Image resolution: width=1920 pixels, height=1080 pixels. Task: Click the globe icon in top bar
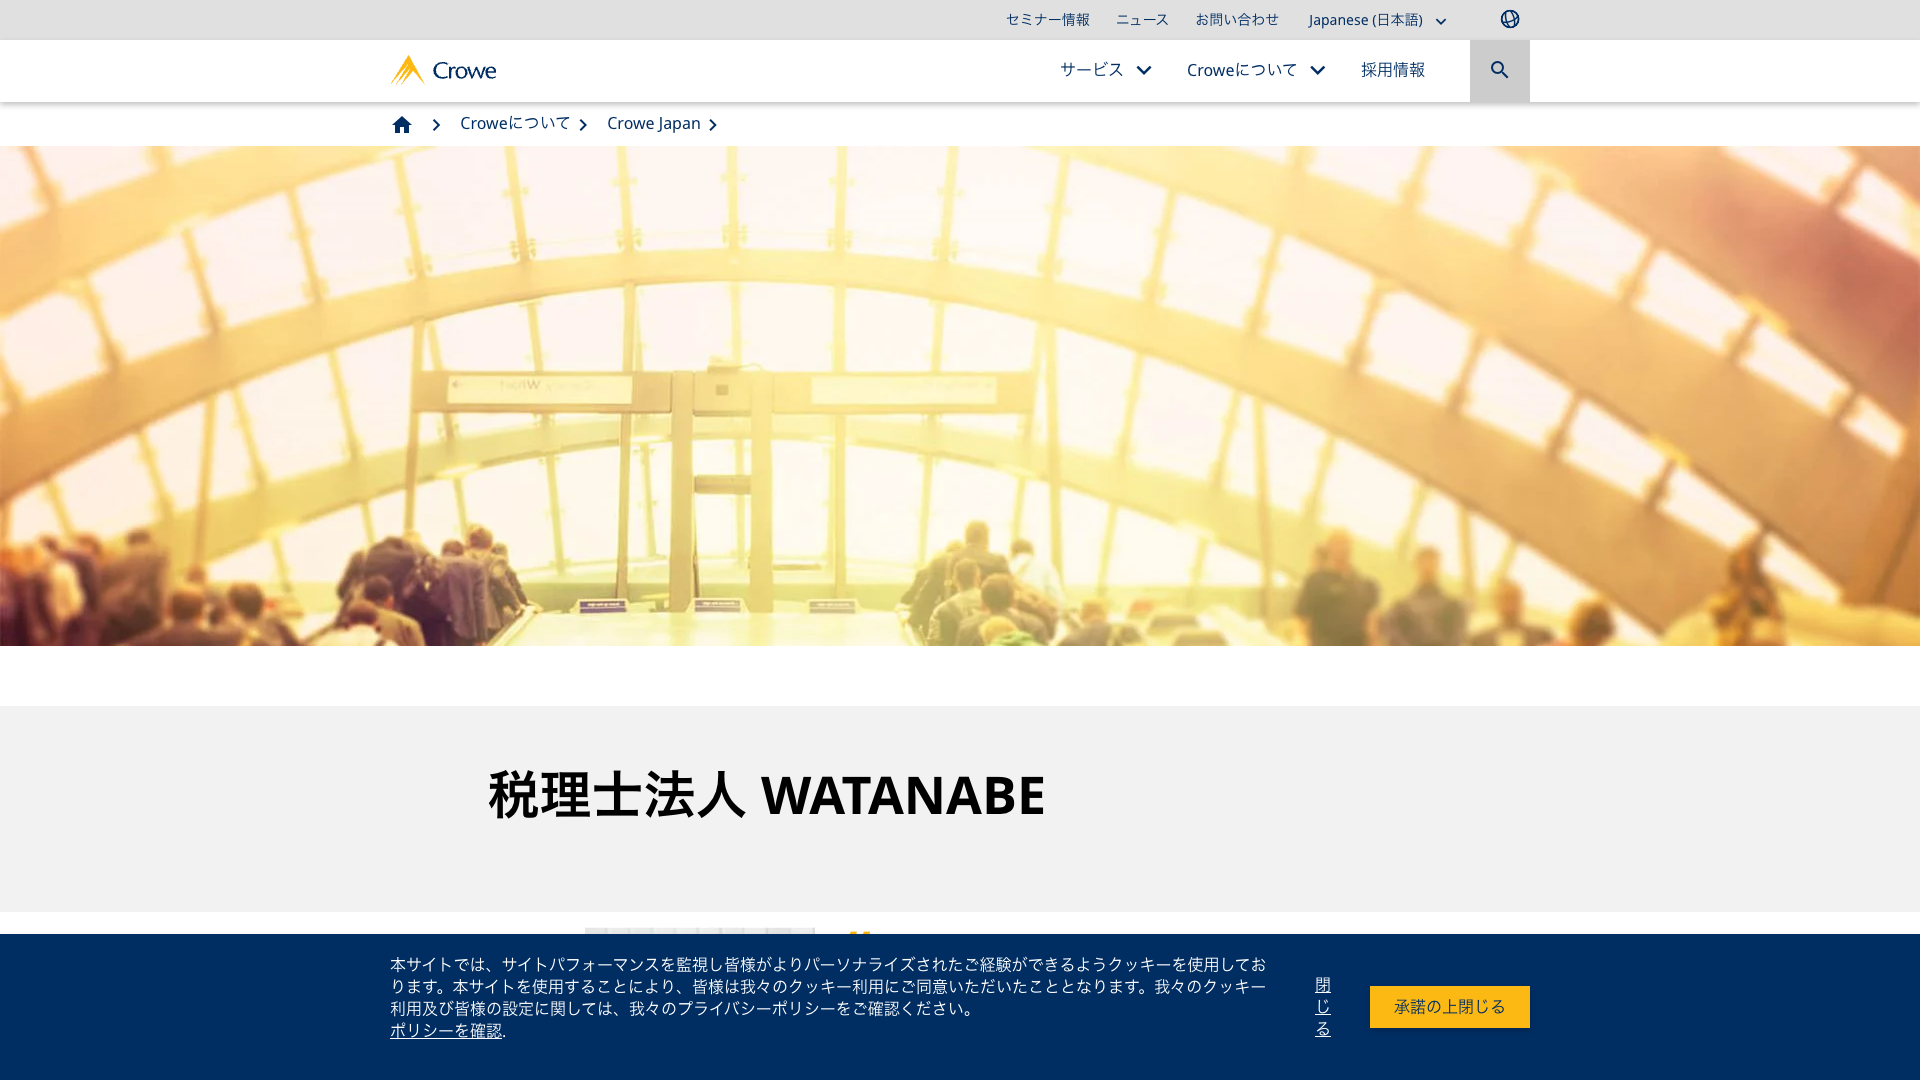pyautogui.click(x=1509, y=19)
